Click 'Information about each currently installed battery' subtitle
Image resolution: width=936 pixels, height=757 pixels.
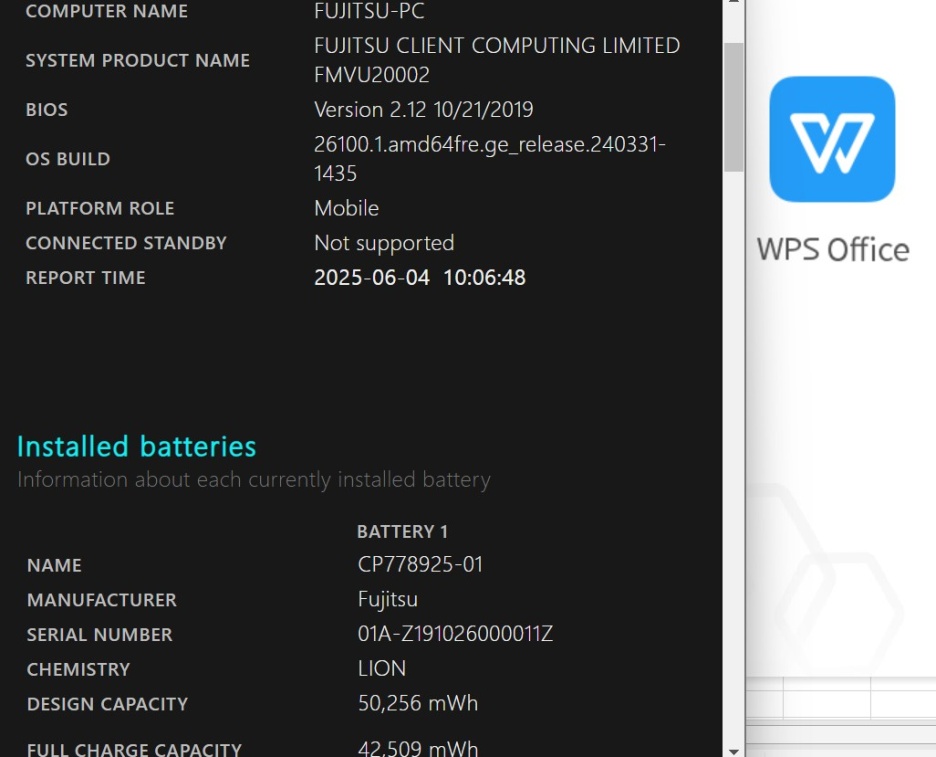254,480
